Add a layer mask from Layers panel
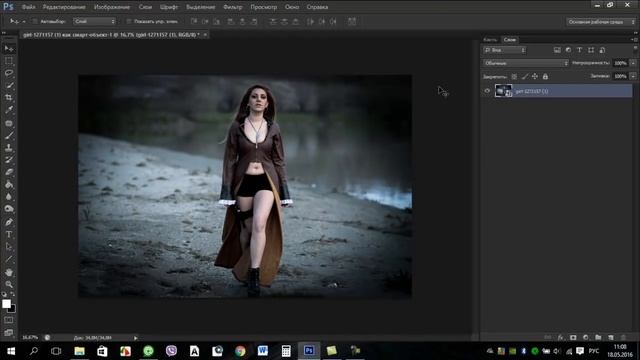This screenshot has width=640, height=360. 573,338
